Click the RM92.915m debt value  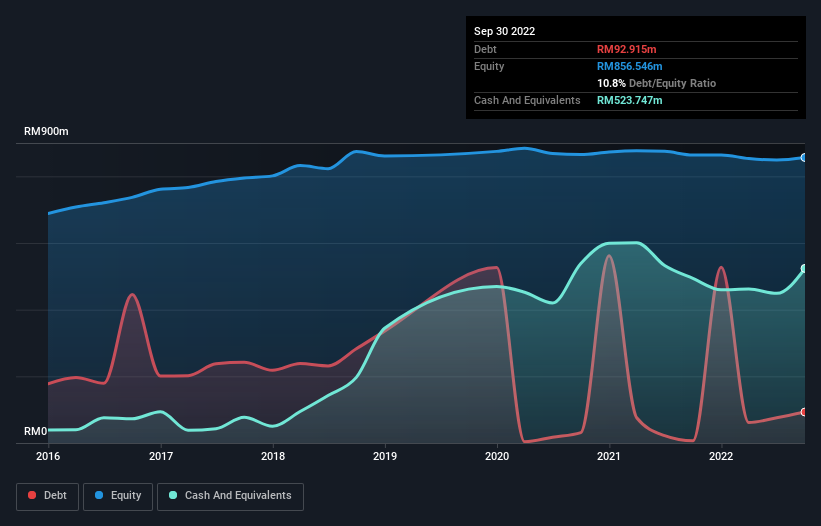click(x=626, y=49)
